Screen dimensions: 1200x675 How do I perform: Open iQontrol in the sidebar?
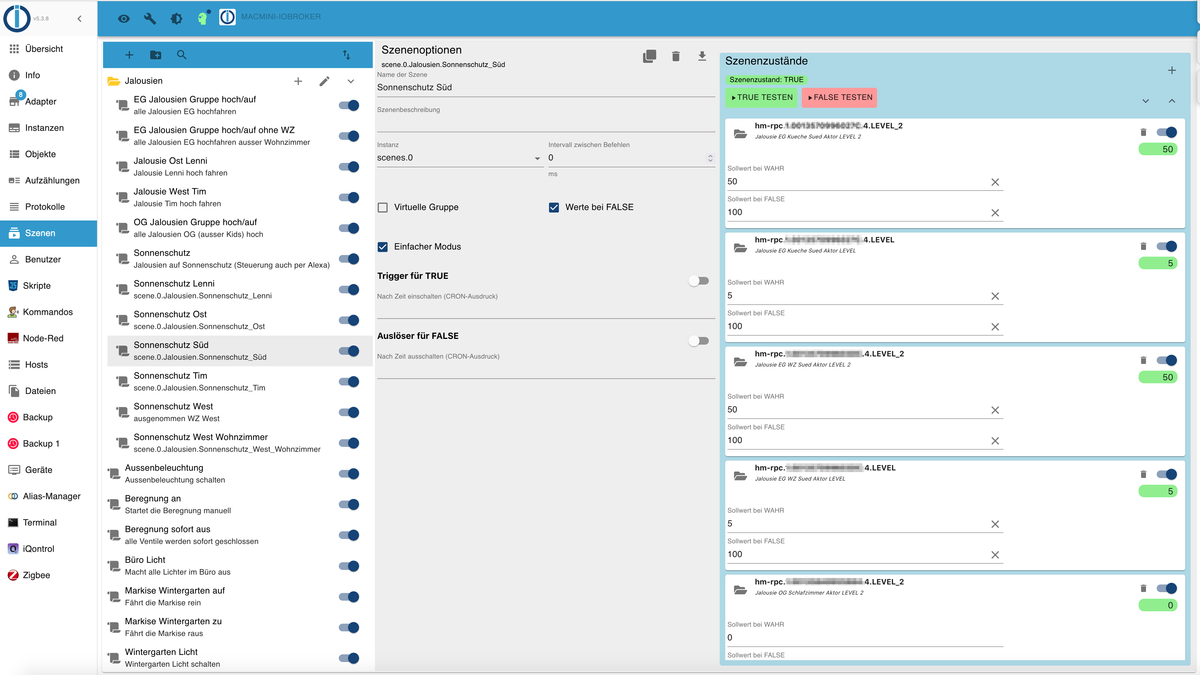click(48, 549)
